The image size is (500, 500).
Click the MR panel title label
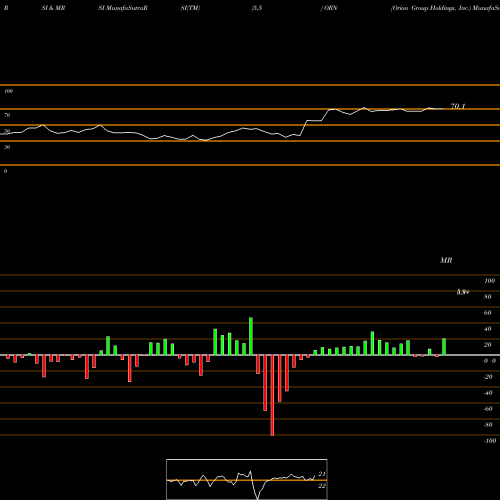[446, 260]
